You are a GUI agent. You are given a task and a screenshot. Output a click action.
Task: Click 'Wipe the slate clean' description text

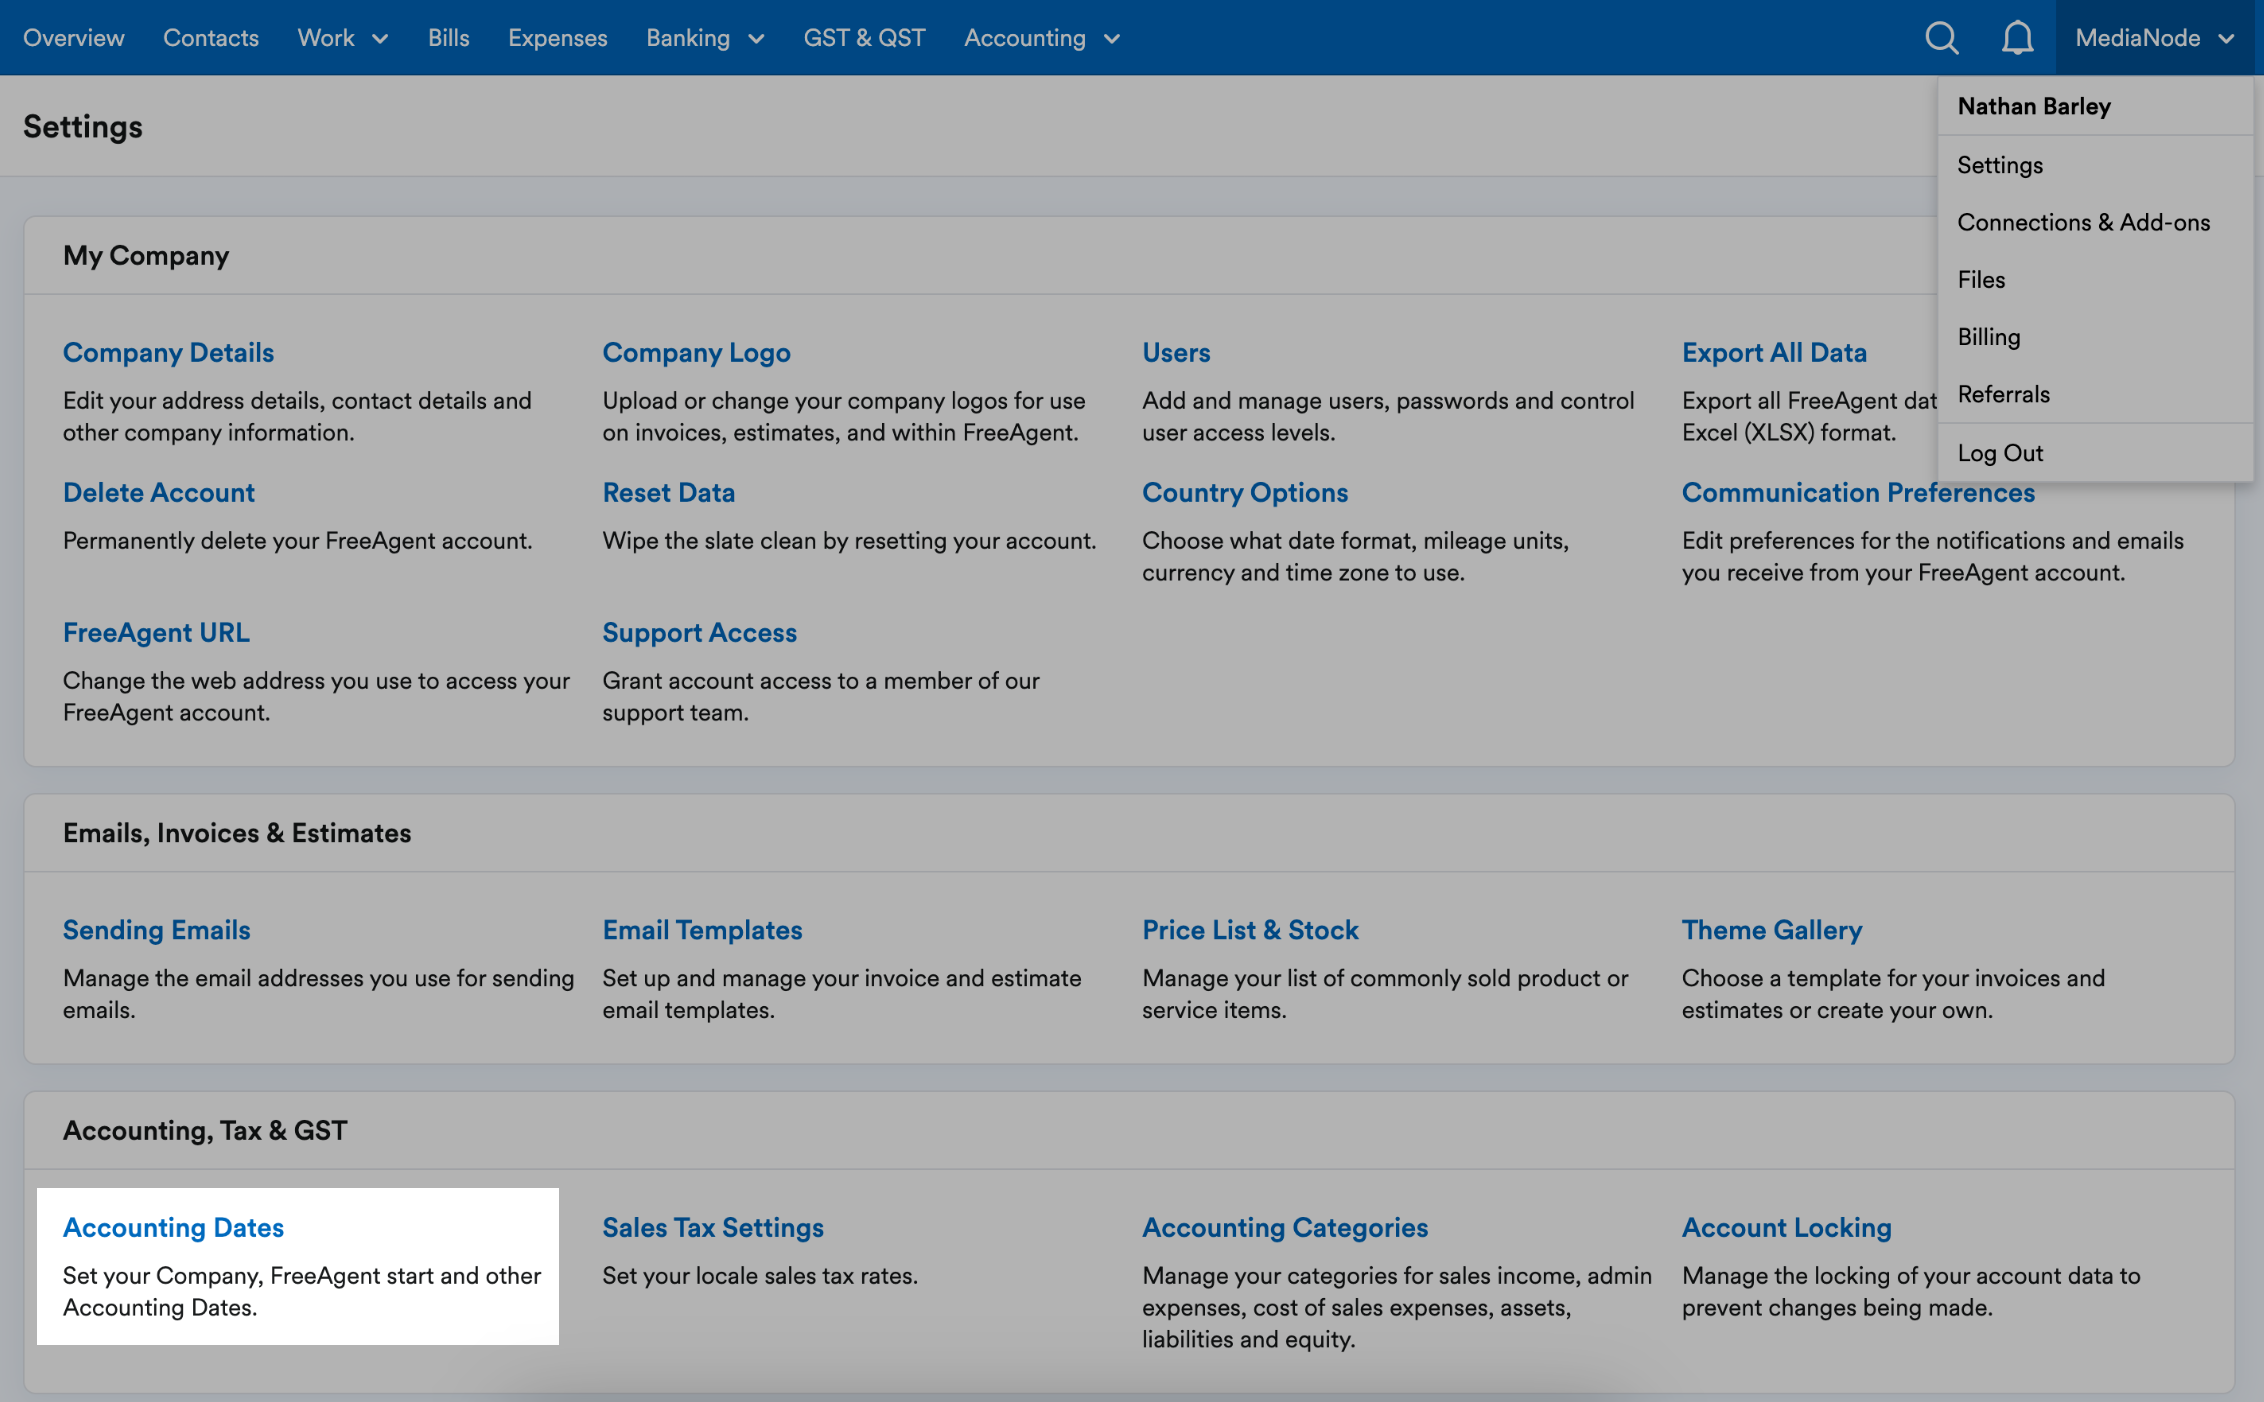point(849,540)
